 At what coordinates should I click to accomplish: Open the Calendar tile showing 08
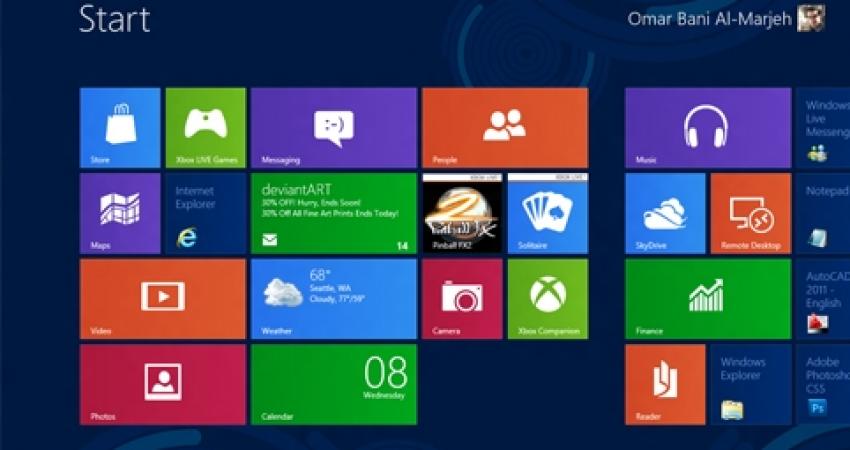click(x=333, y=384)
